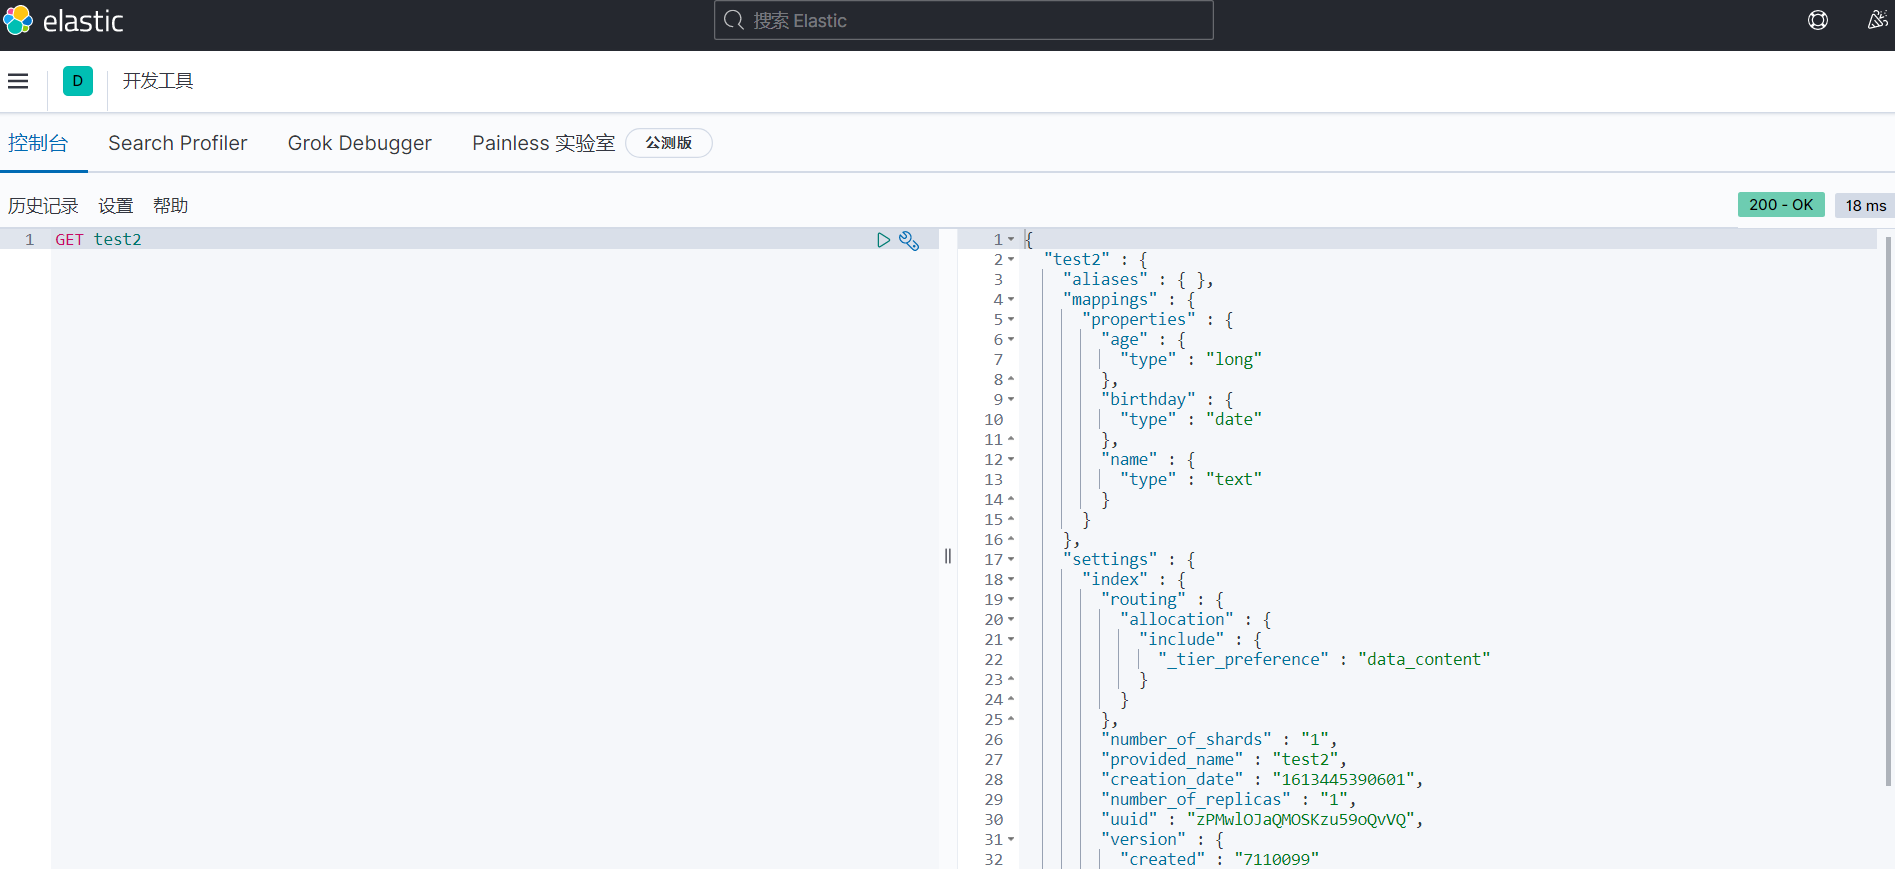Run the GET test2 request
Image resolution: width=1895 pixels, height=869 pixels.
pos(883,240)
